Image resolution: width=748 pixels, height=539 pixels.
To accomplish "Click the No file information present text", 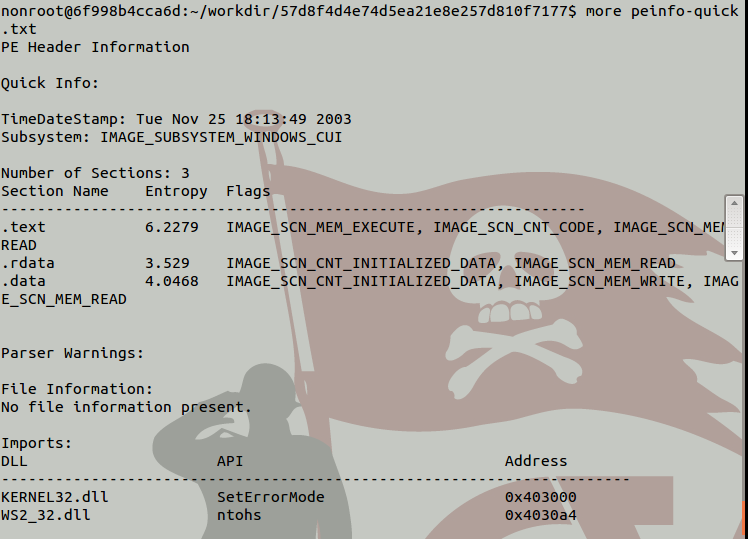I will 126,407.
